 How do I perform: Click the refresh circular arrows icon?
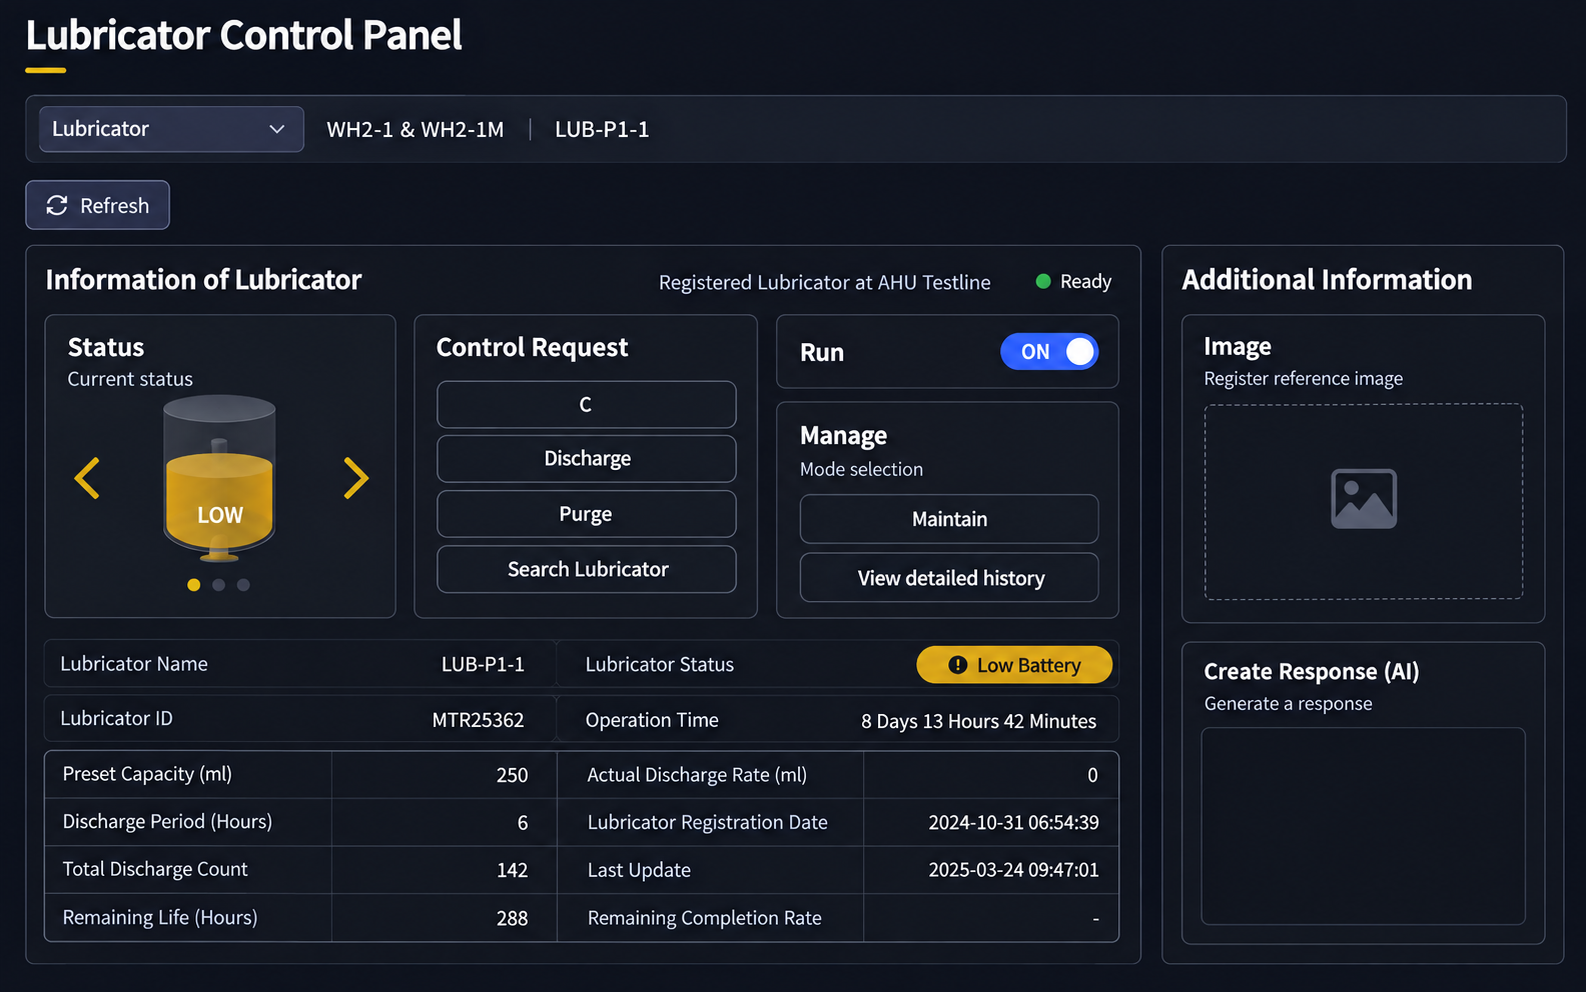tap(57, 205)
